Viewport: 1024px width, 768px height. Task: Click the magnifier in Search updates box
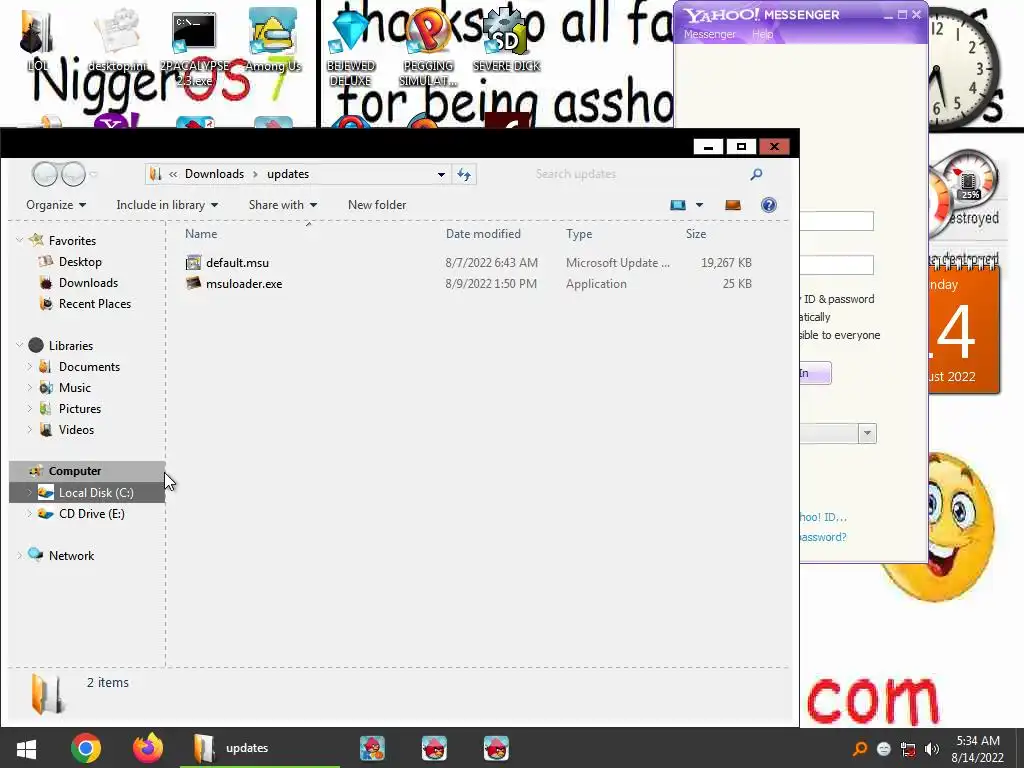point(756,174)
